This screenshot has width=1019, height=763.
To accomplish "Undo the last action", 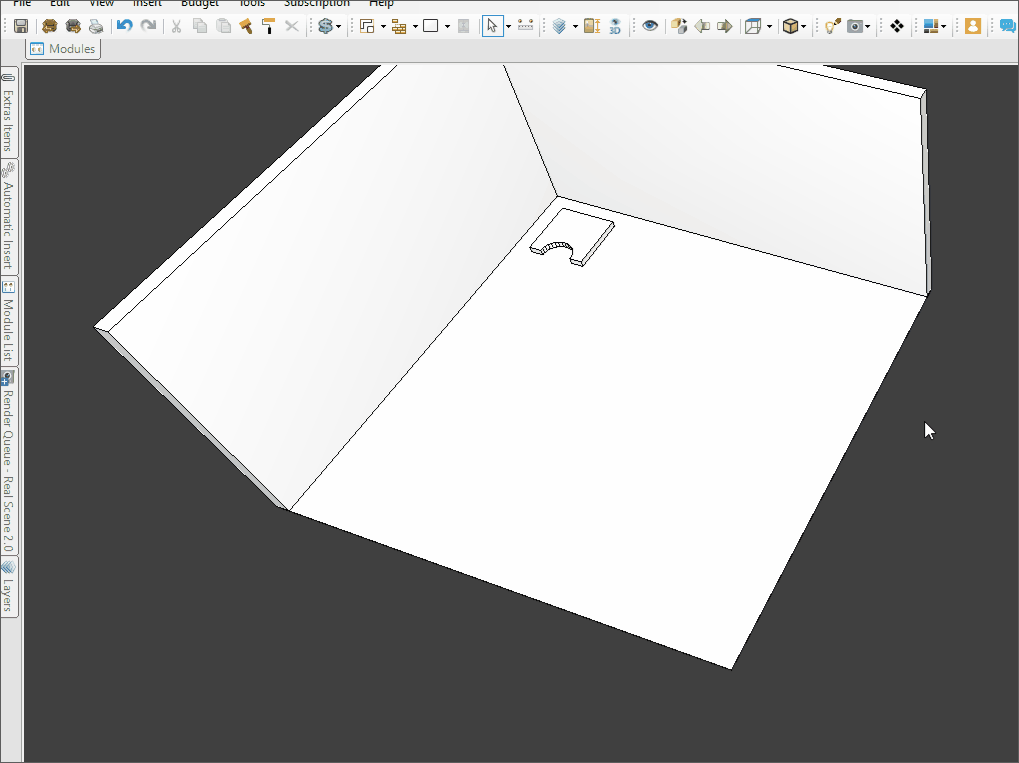I will 125,26.
